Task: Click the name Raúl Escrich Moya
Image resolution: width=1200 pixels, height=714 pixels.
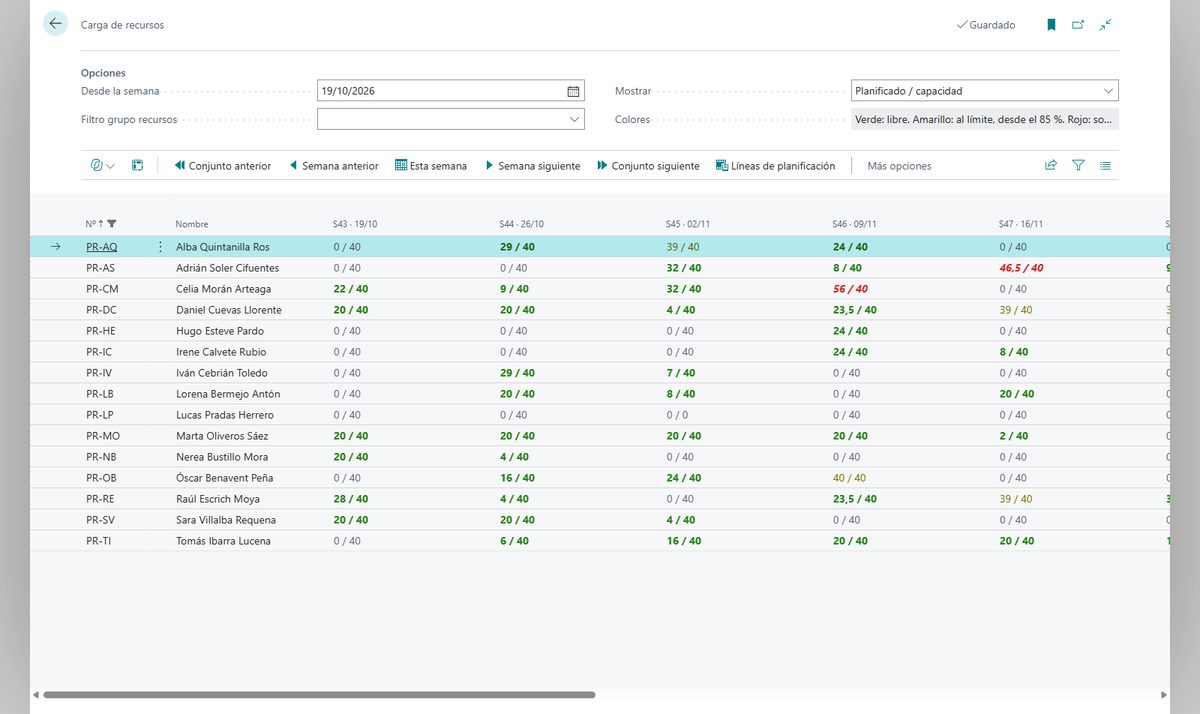Action: pyautogui.click(x=218, y=499)
